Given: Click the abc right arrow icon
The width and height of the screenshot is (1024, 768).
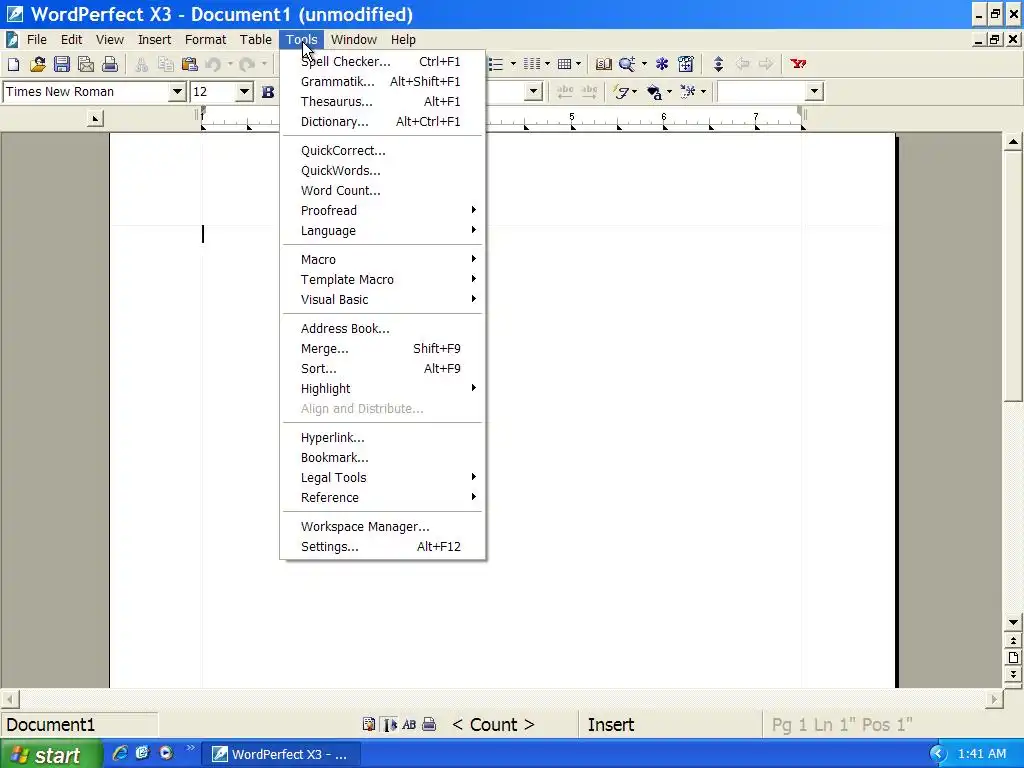Looking at the screenshot, I should click(x=589, y=92).
